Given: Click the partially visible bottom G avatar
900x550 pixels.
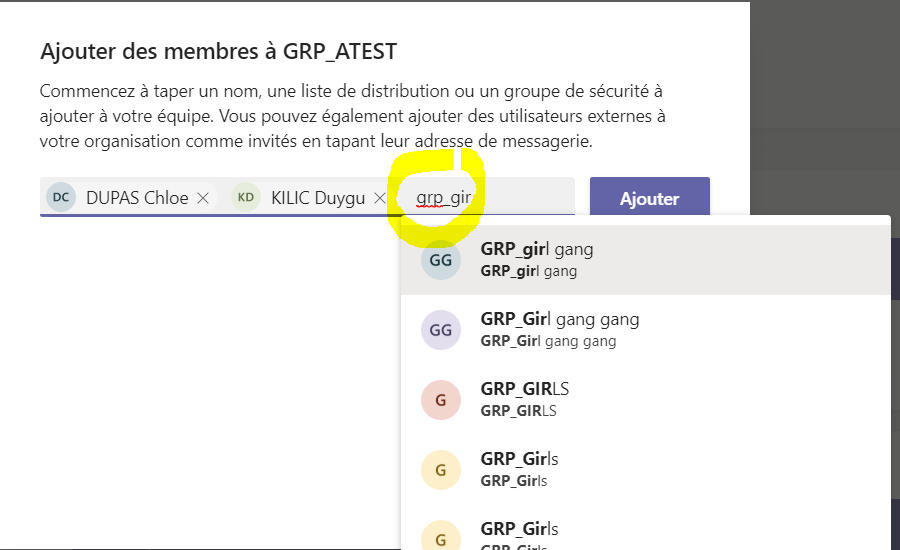Looking at the screenshot, I should click(x=441, y=535).
